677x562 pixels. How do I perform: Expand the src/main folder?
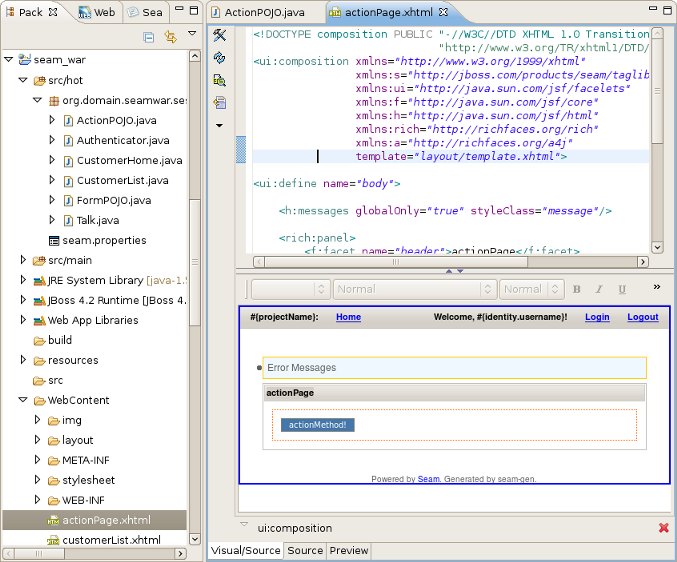tap(24, 260)
